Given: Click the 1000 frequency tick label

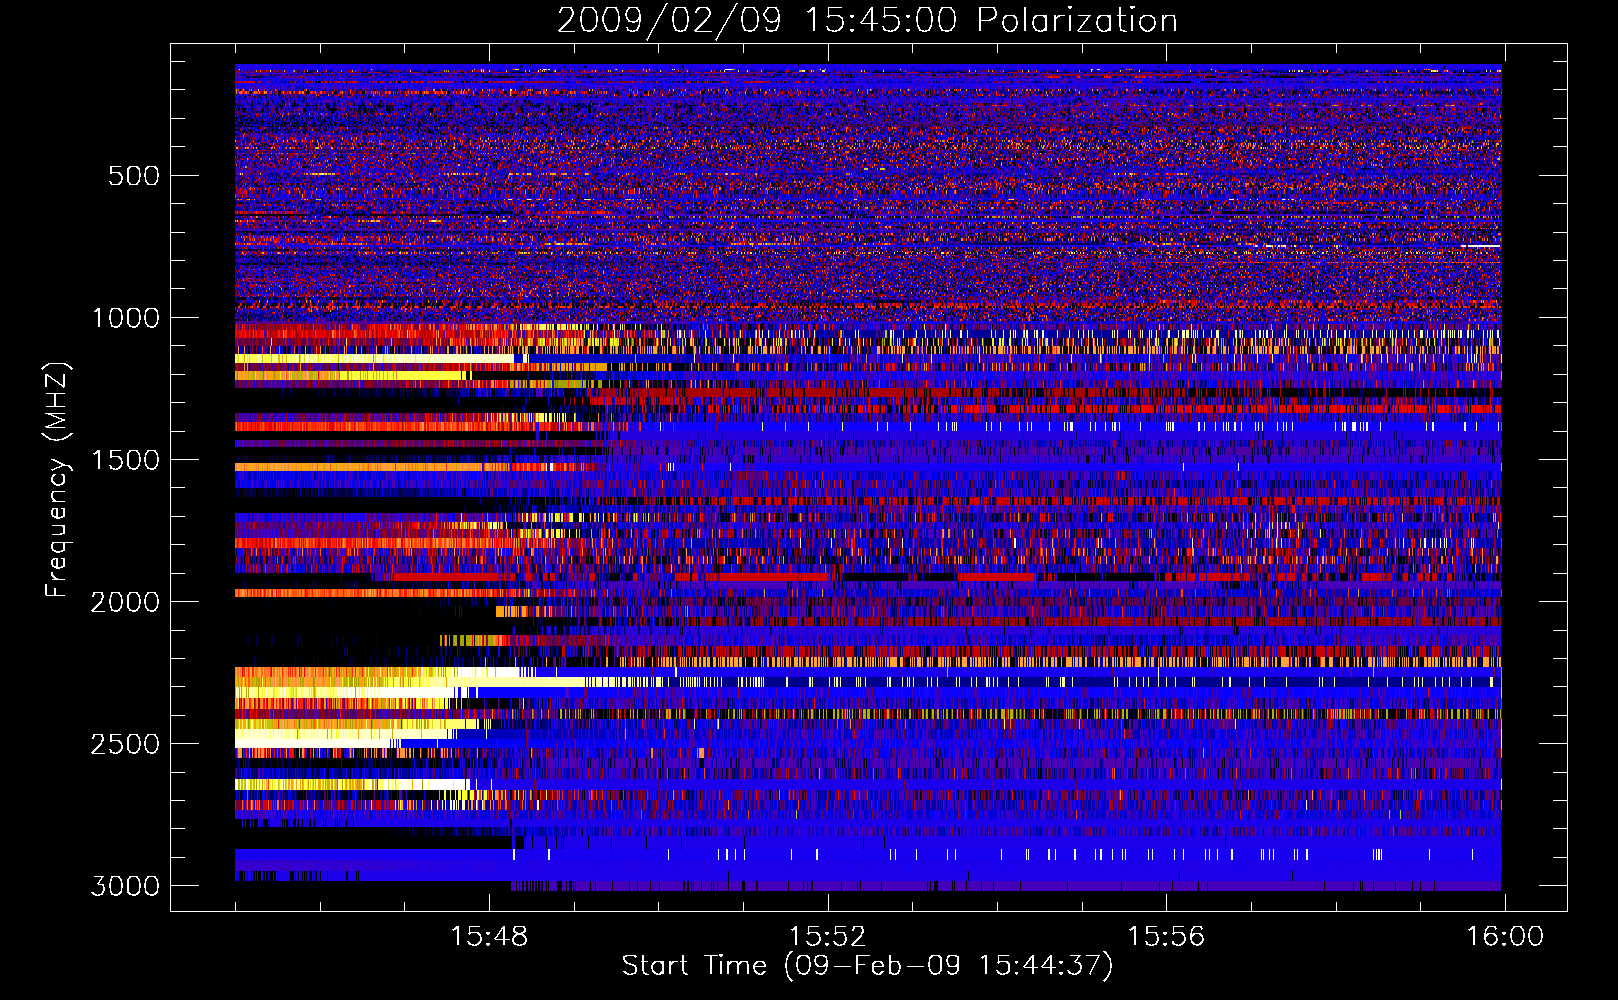Looking at the screenshot, I should tap(126, 318).
